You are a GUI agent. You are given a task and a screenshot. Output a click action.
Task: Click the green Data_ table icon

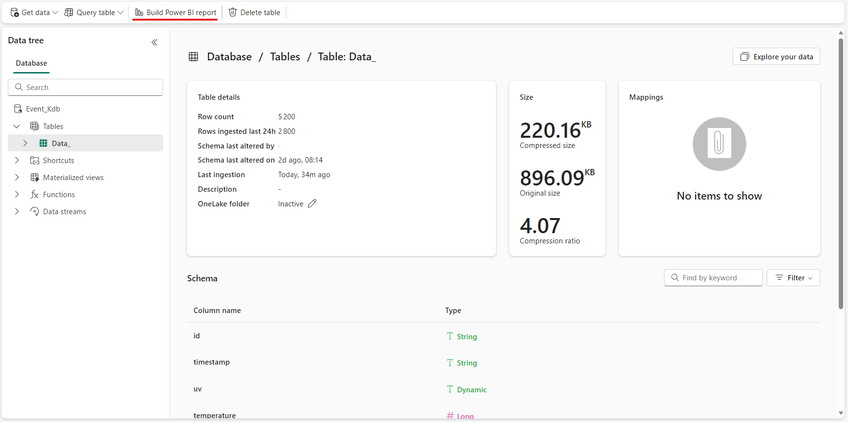[43, 143]
